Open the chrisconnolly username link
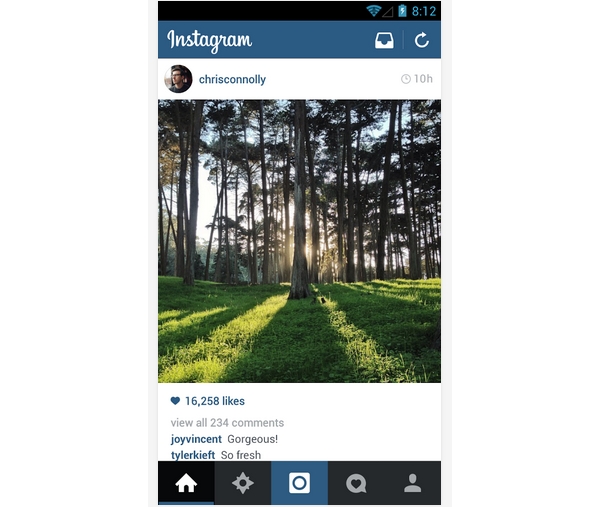This screenshot has width=600, height=507. point(232,79)
